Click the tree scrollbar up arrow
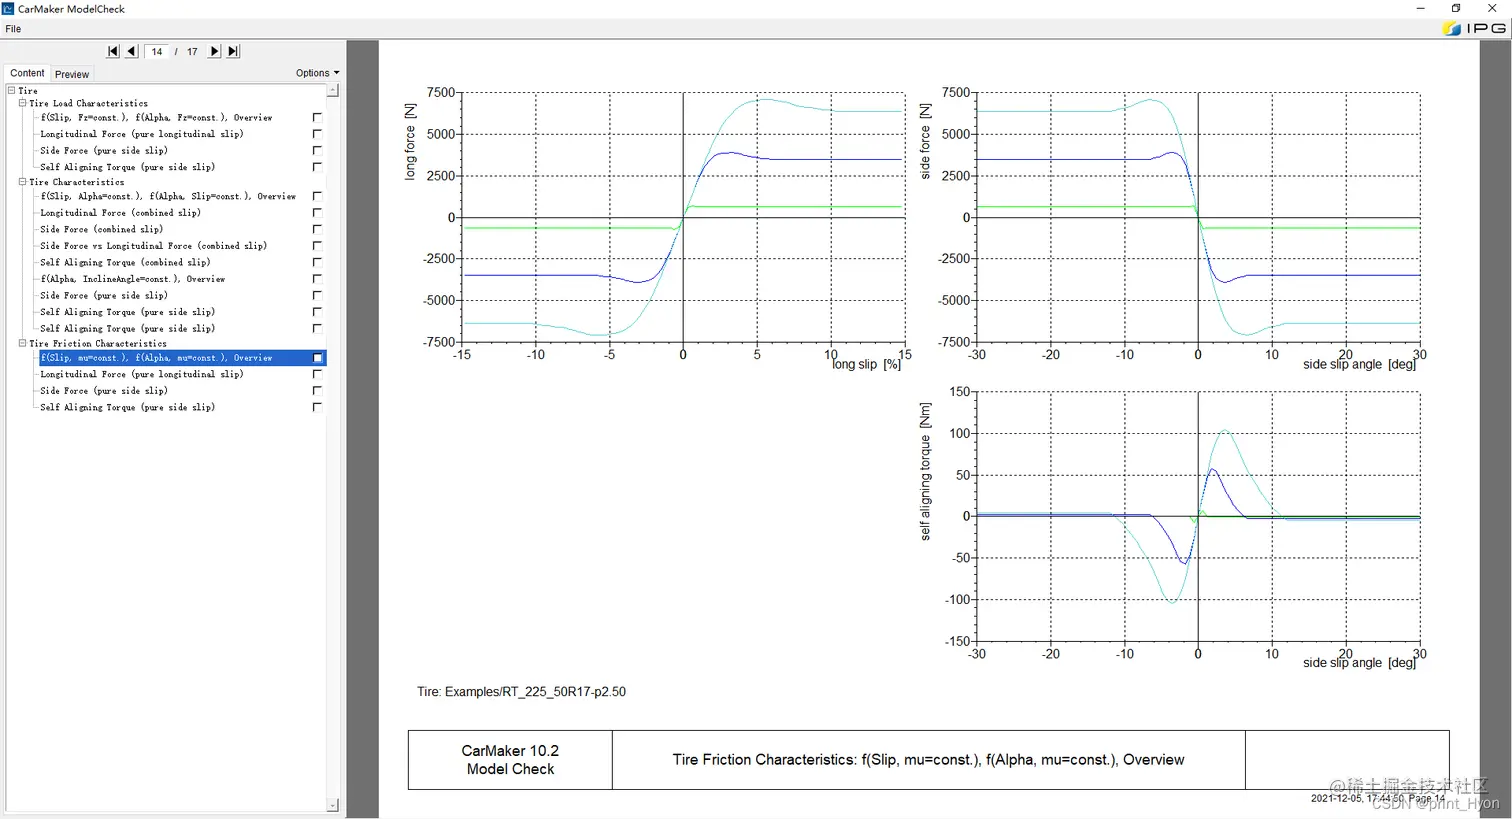The image size is (1512, 819). (x=333, y=90)
